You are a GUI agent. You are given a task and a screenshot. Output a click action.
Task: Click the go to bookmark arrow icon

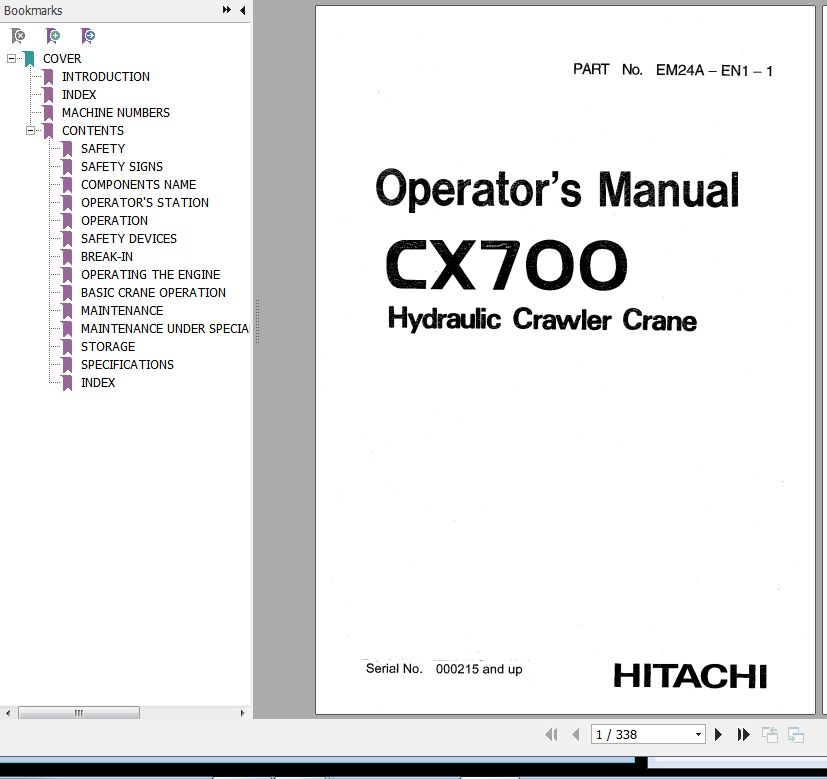pos(88,36)
